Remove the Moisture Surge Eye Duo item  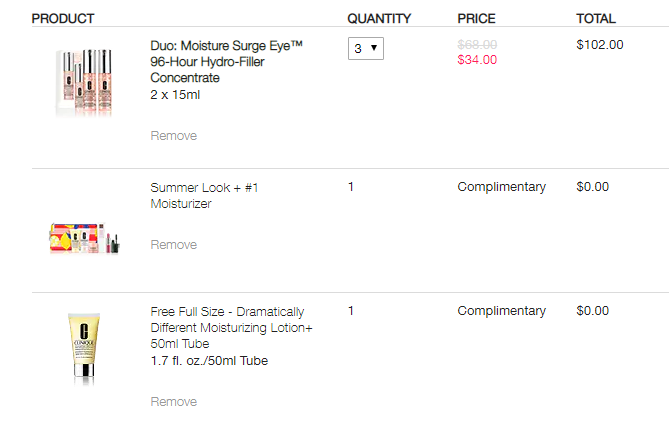click(174, 136)
